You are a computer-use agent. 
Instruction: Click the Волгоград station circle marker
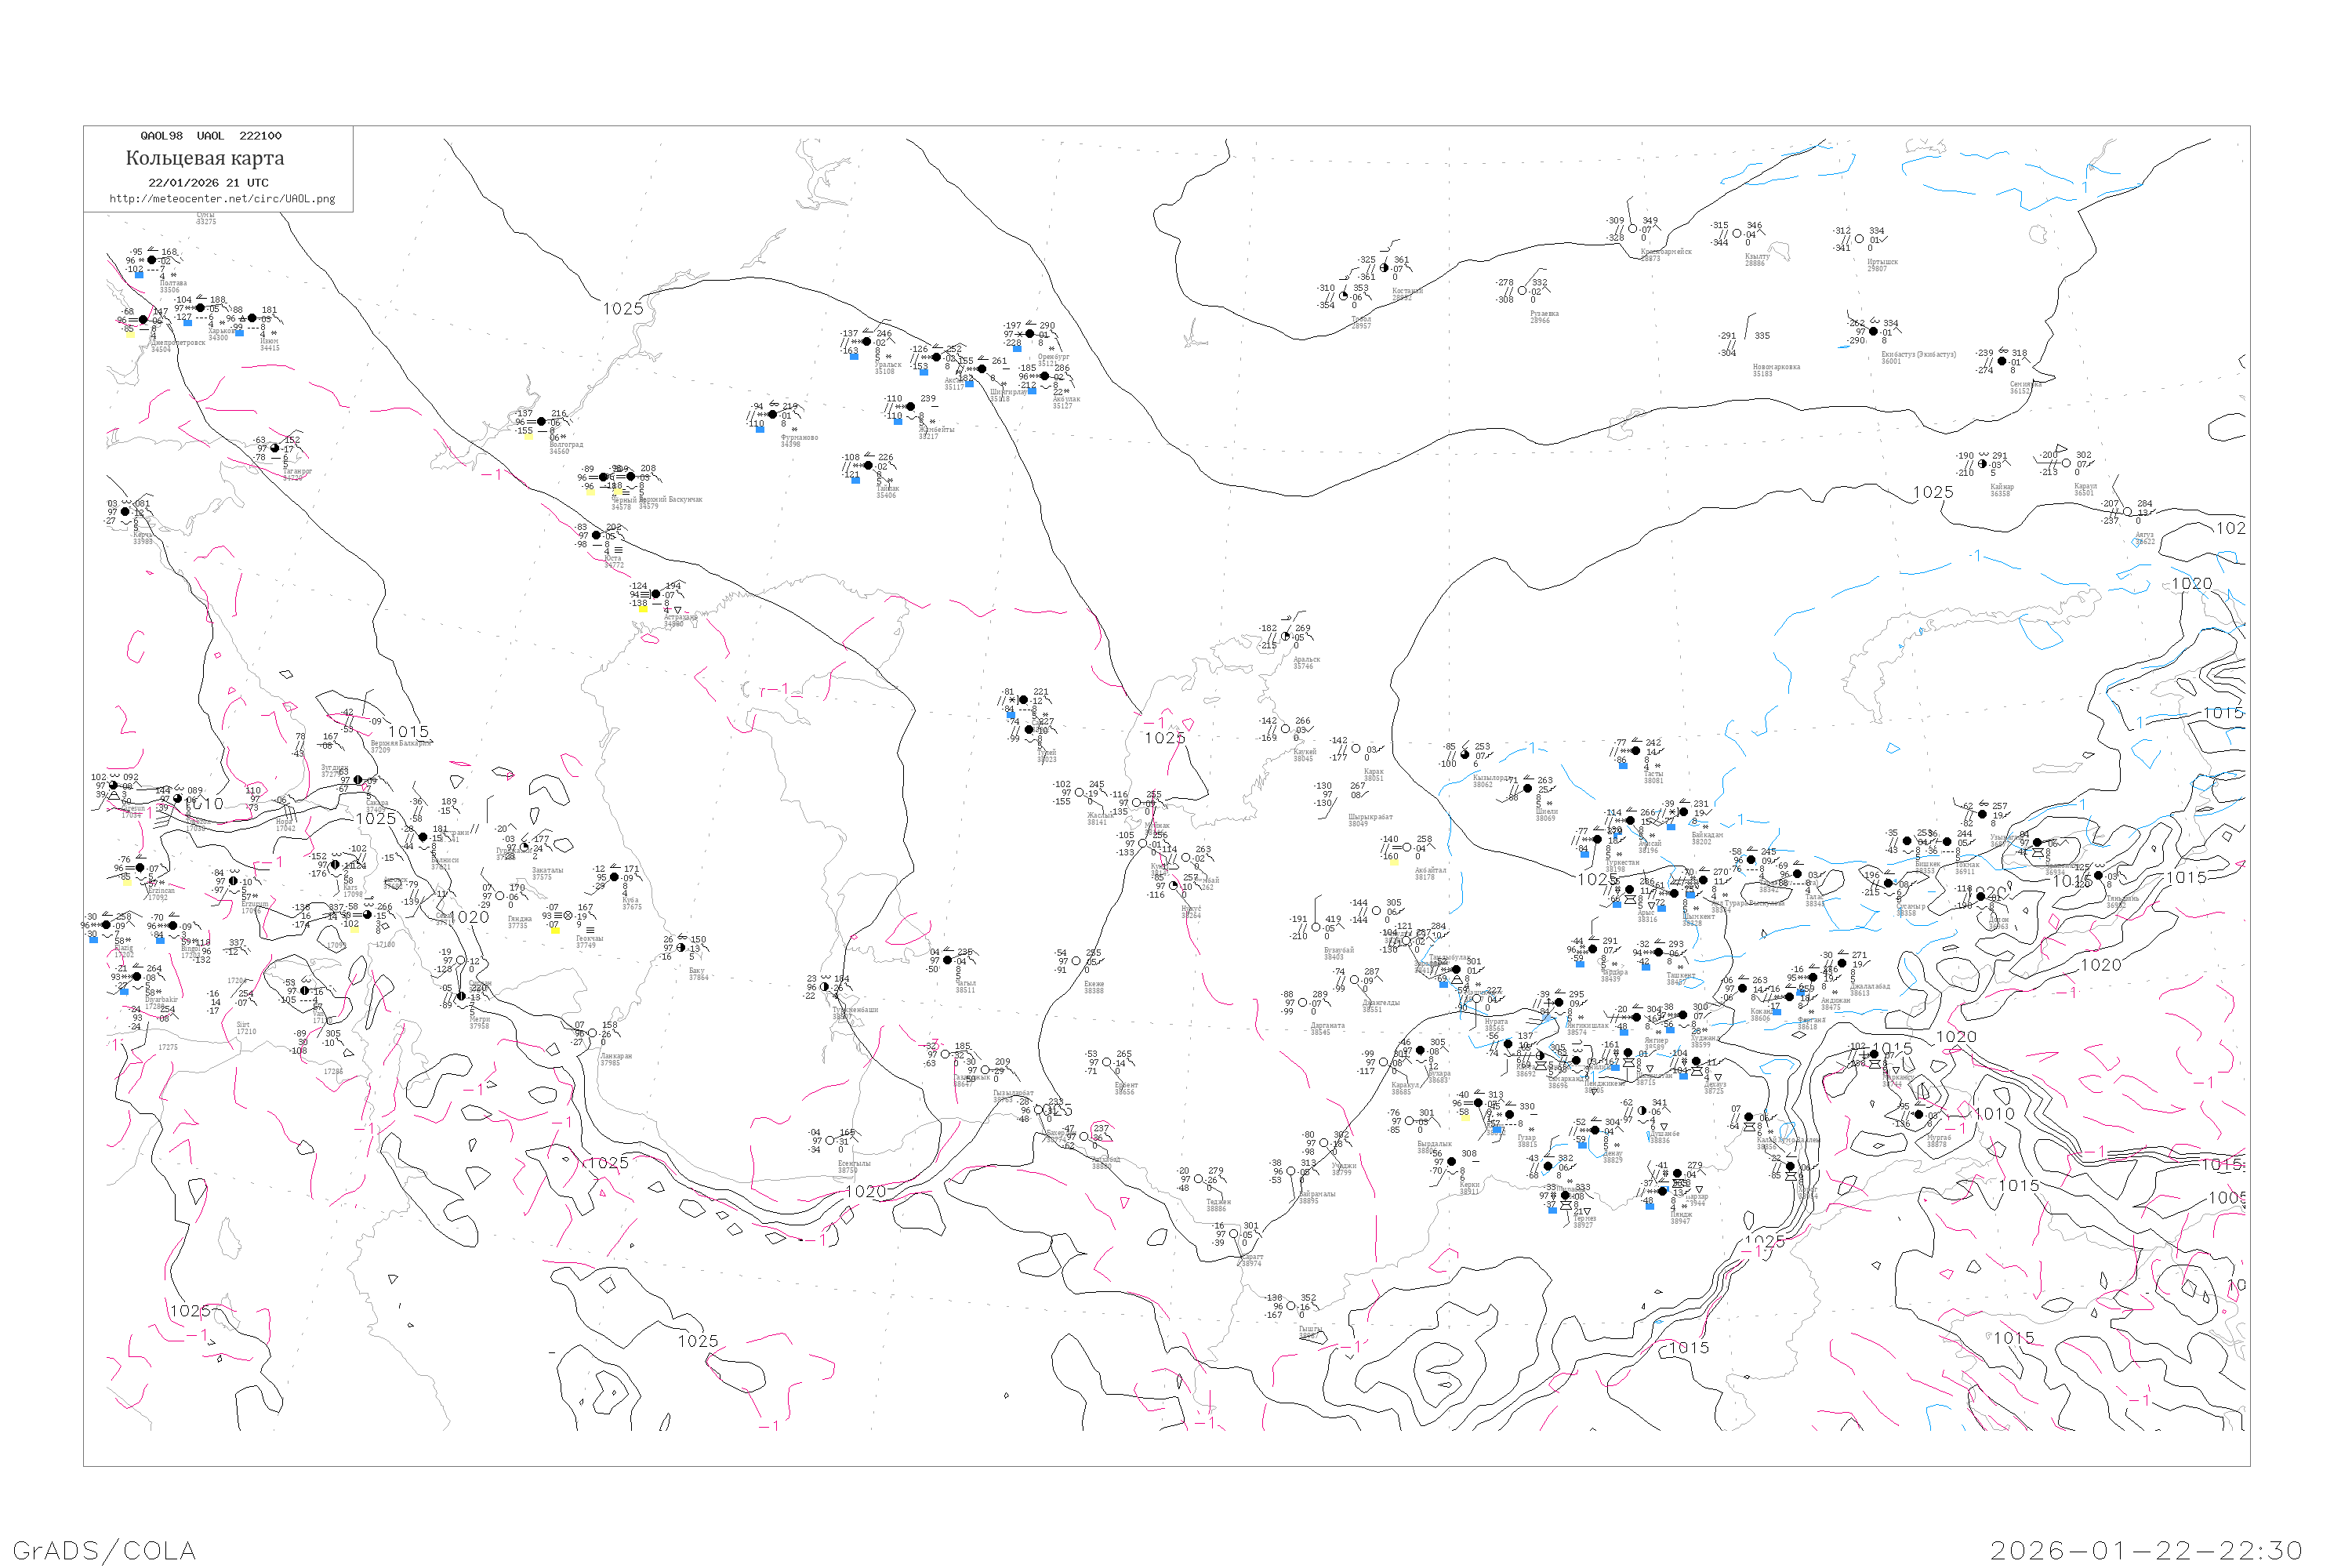[541, 422]
